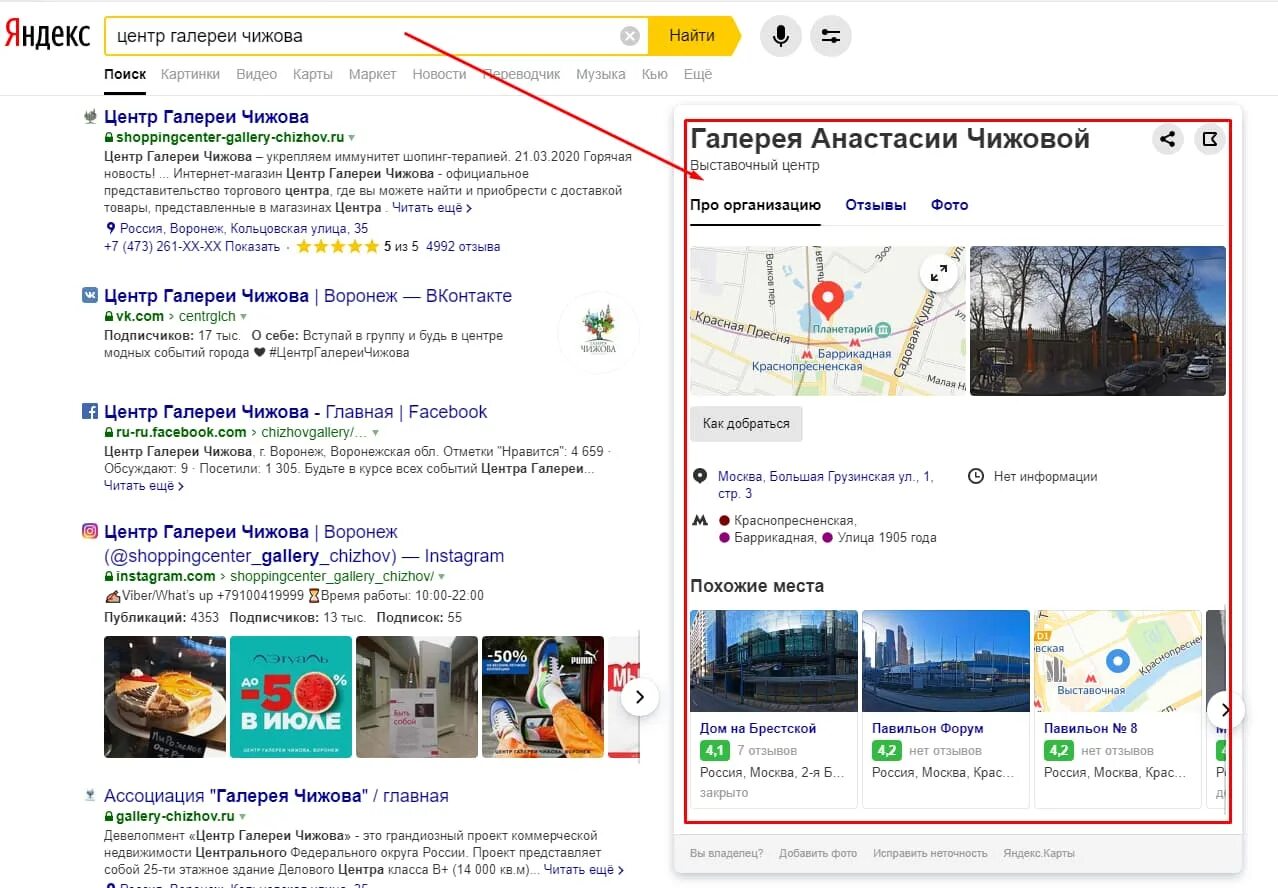Image resolution: width=1278 pixels, height=888 pixels.
Task: Open the Музыка search tab
Action: (x=601, y=74)
